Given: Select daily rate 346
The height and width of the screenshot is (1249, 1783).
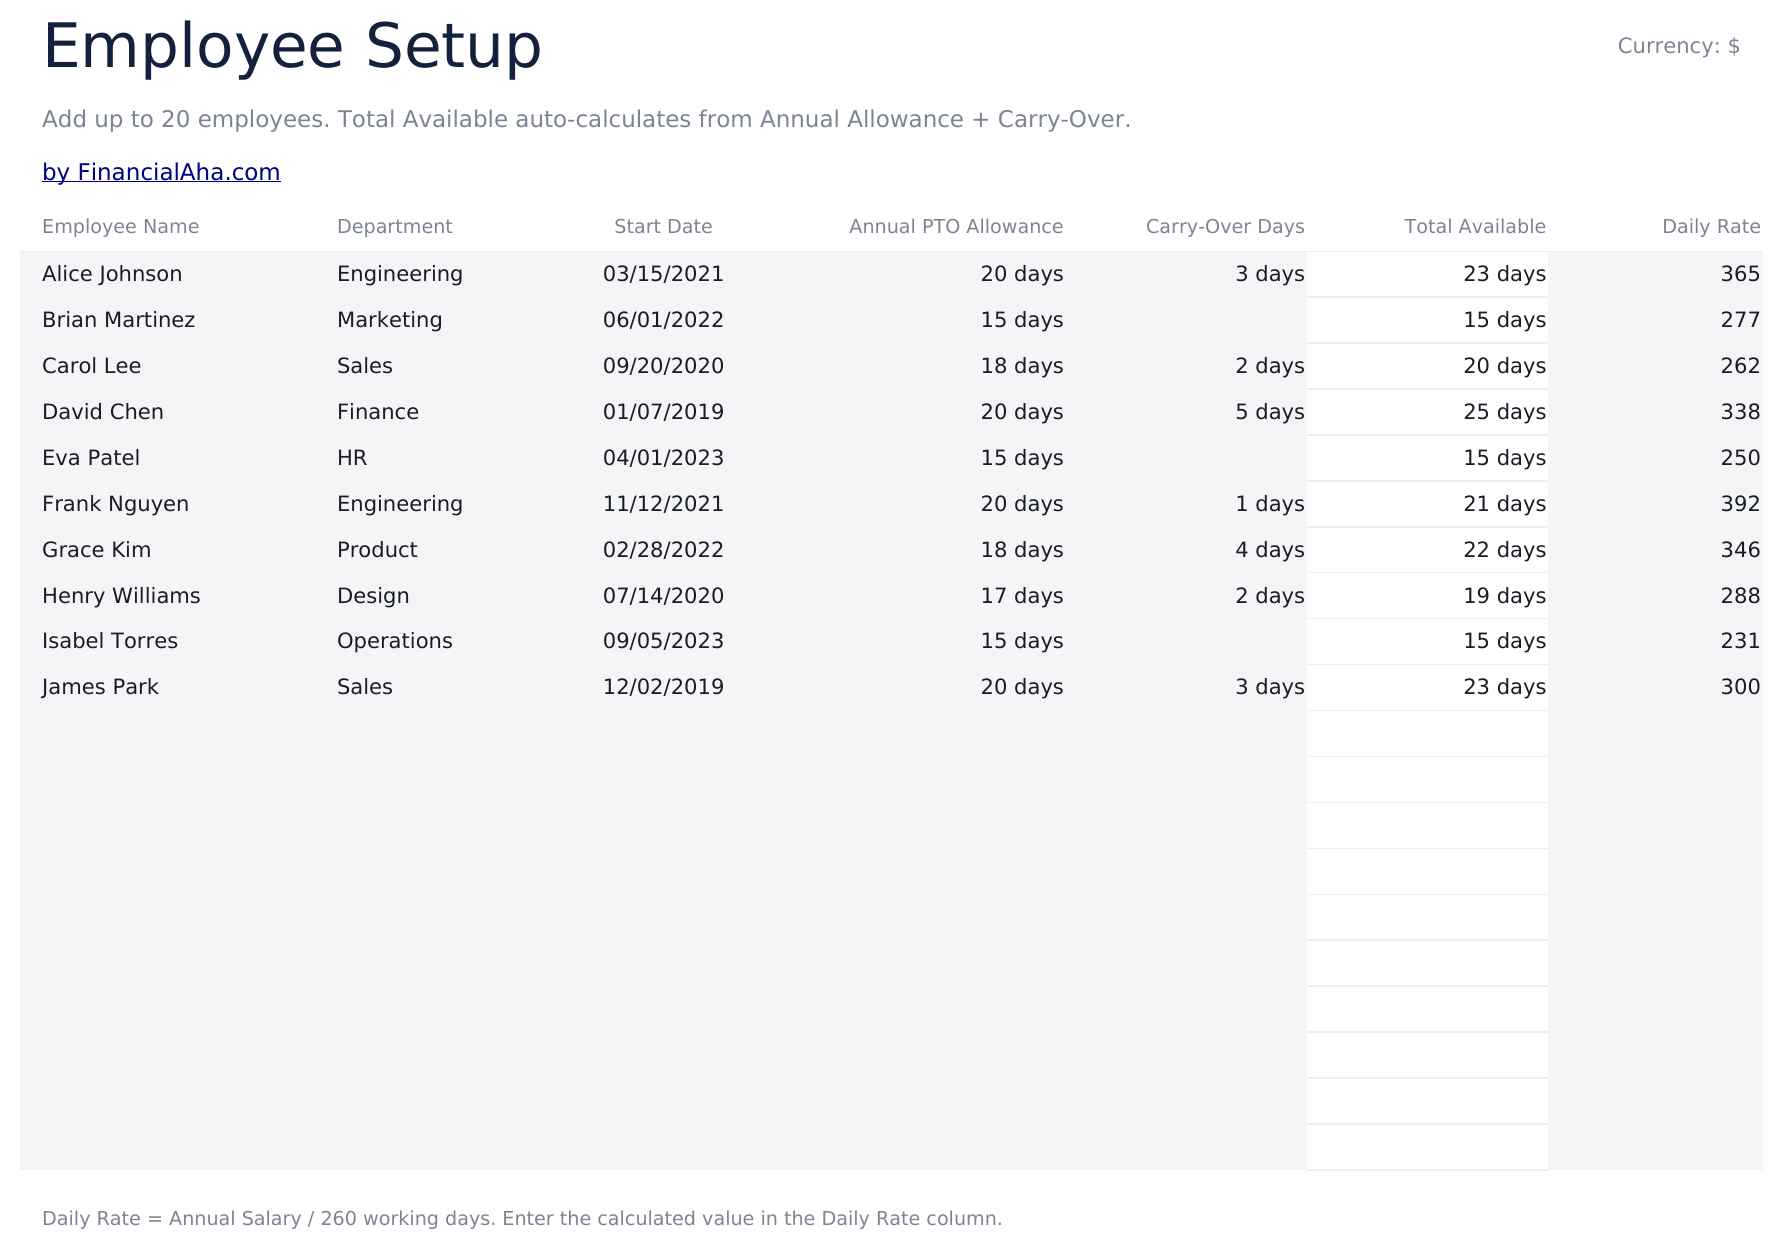Looking at the screenshot, I should 1740,550.
